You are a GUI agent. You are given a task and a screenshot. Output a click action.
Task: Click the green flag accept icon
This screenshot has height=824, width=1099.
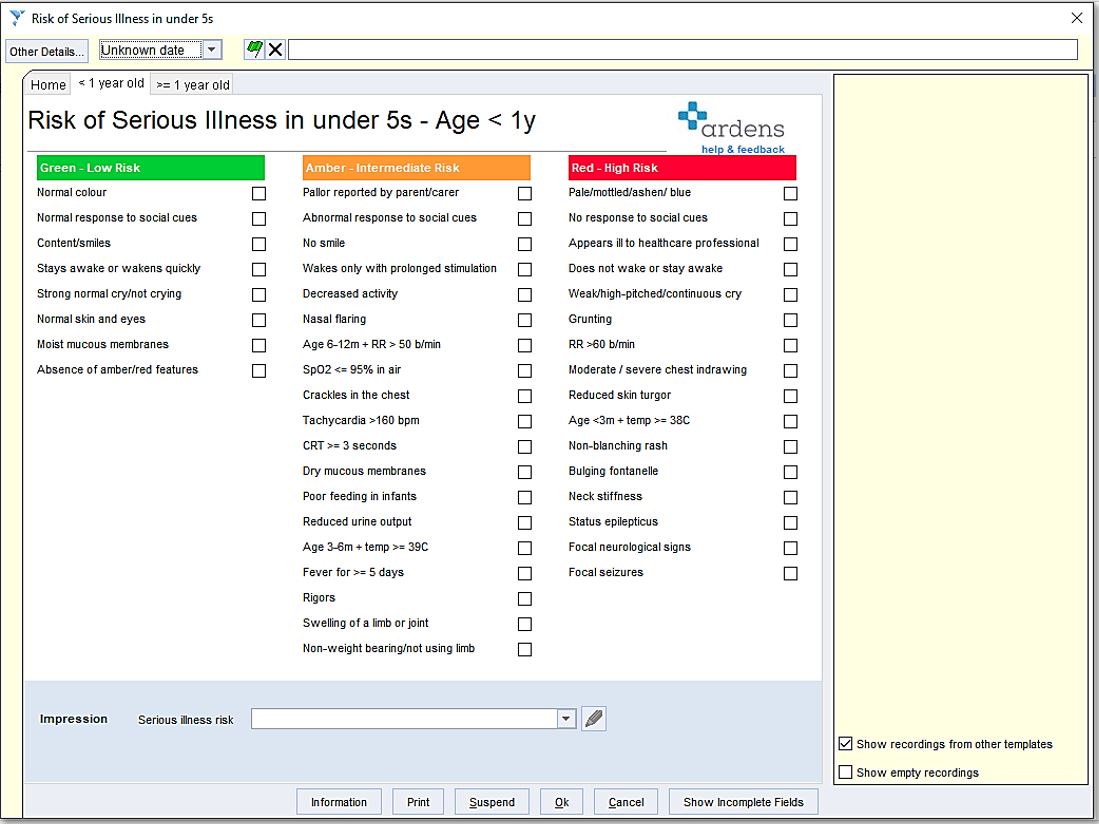pyautogui.click(x=254, y=50)
